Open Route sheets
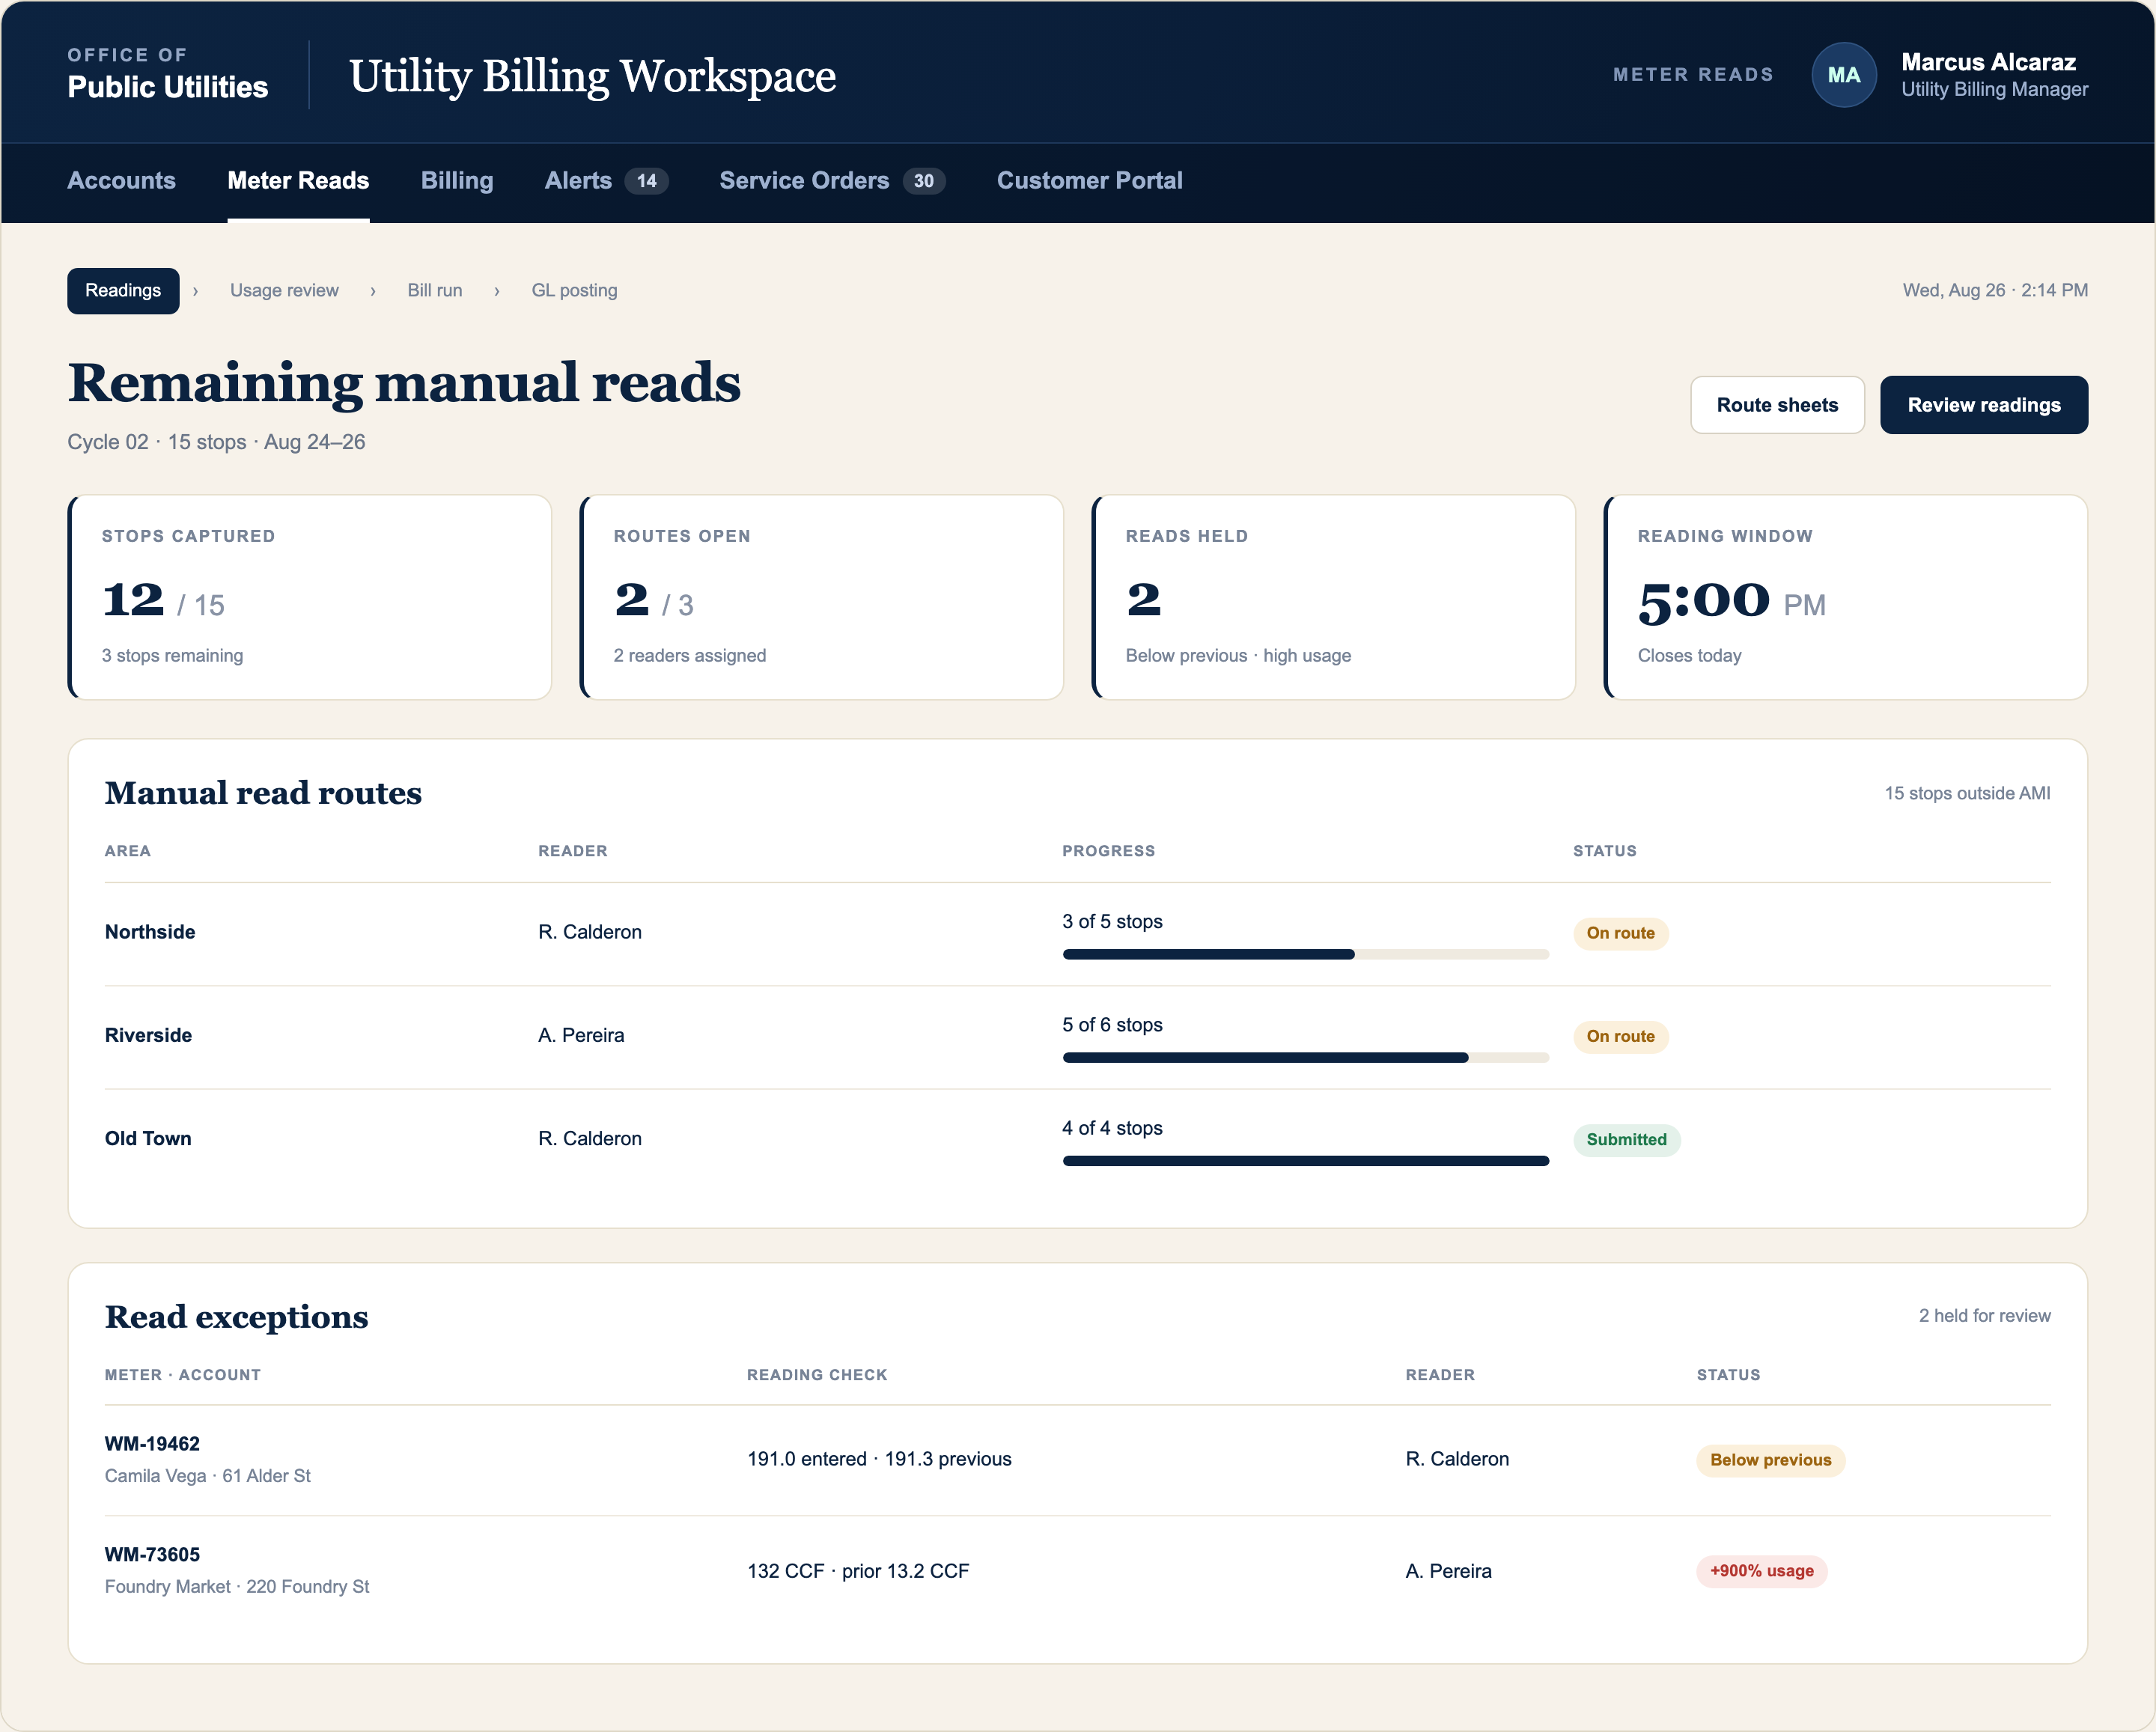Screen dimensions: 2156x1732 pos(1777,405)
